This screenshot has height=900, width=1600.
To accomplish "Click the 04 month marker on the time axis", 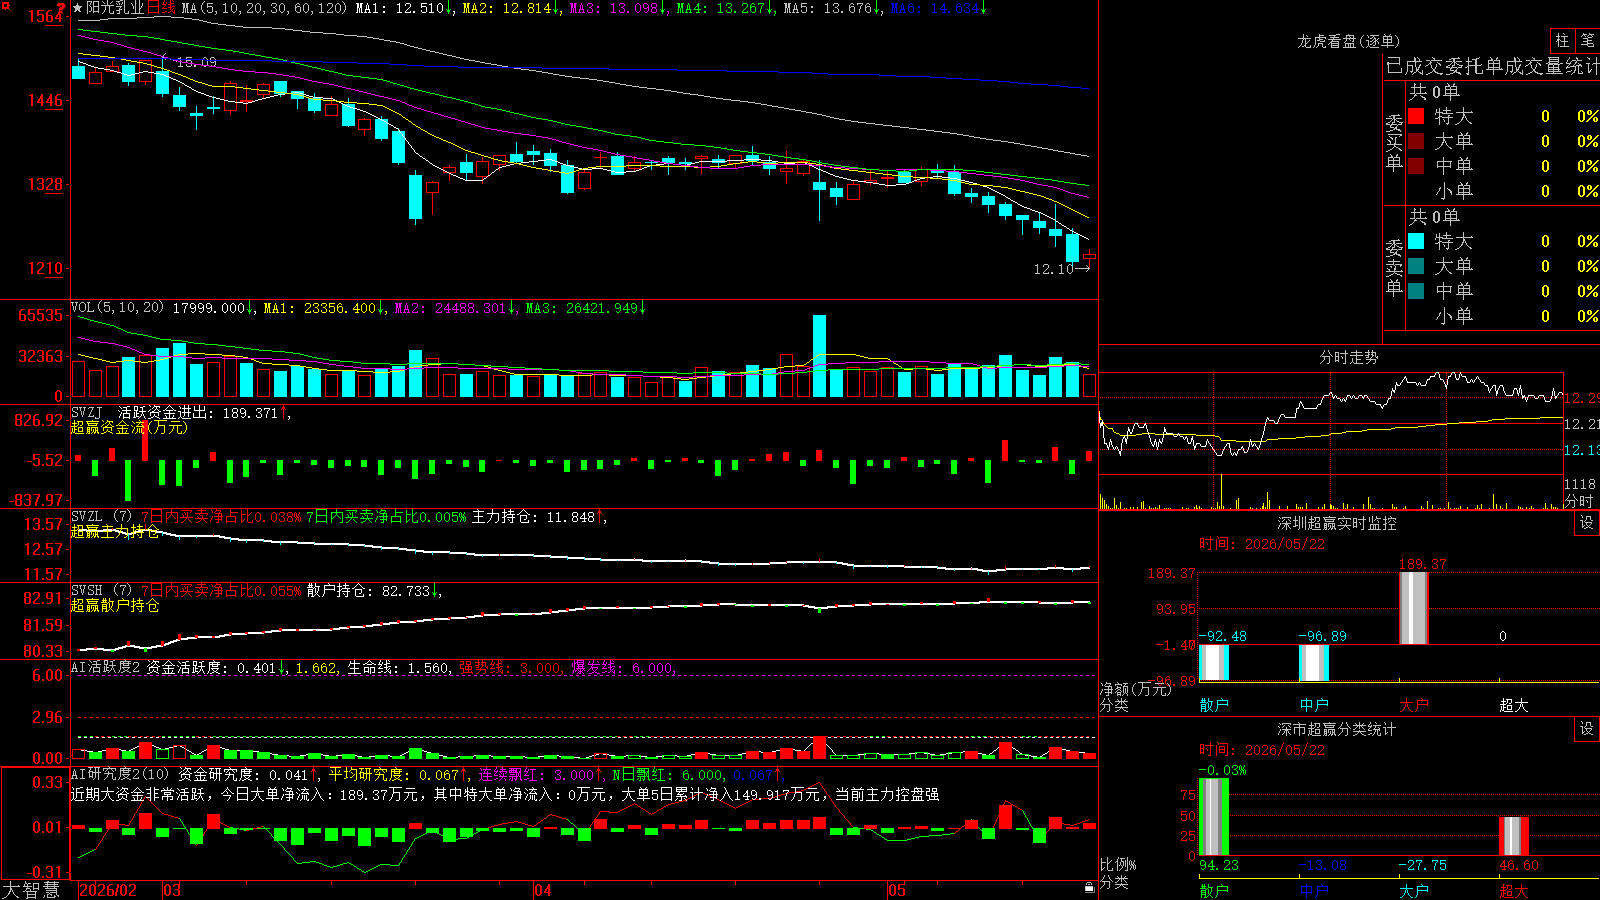I will tap(543, 890).
